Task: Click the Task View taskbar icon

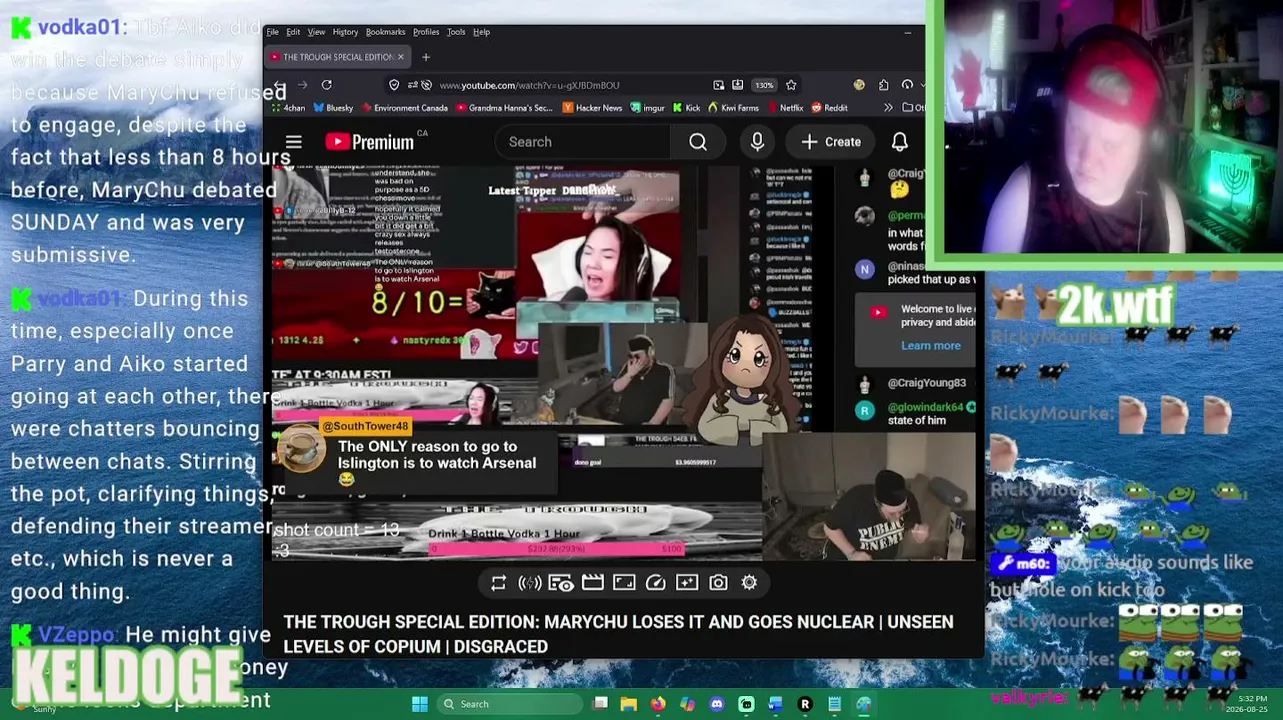Action: pyautogui.click(x=600, y=704)
